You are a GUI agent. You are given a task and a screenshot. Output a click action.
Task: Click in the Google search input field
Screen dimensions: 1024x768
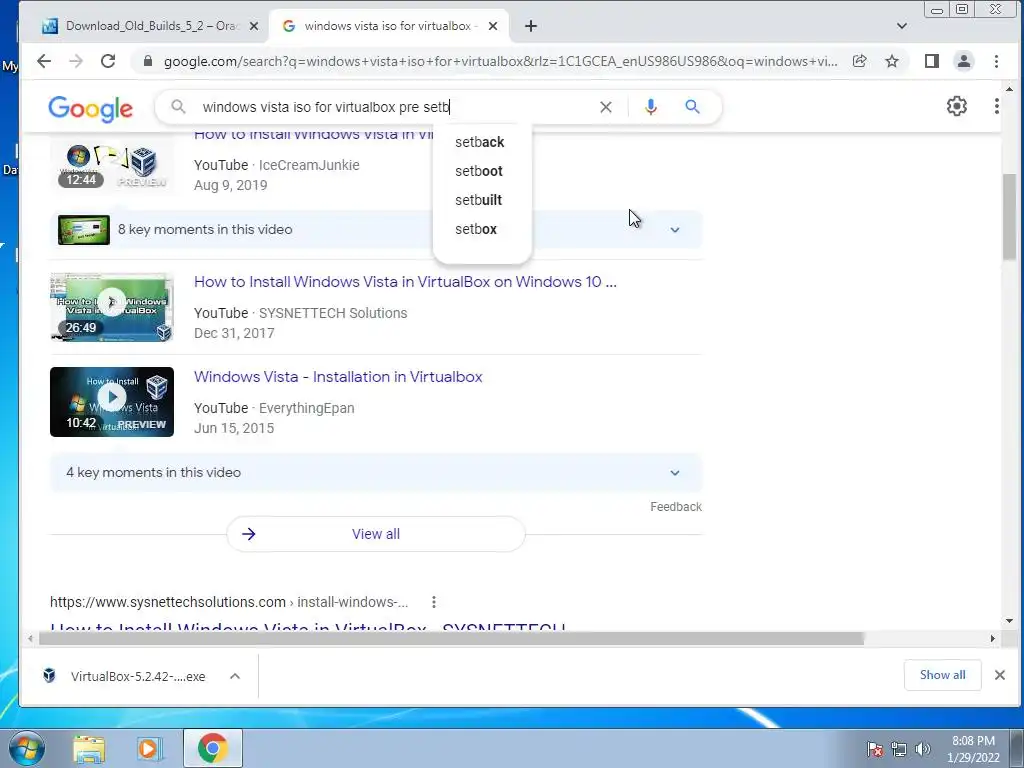[392, 107]
